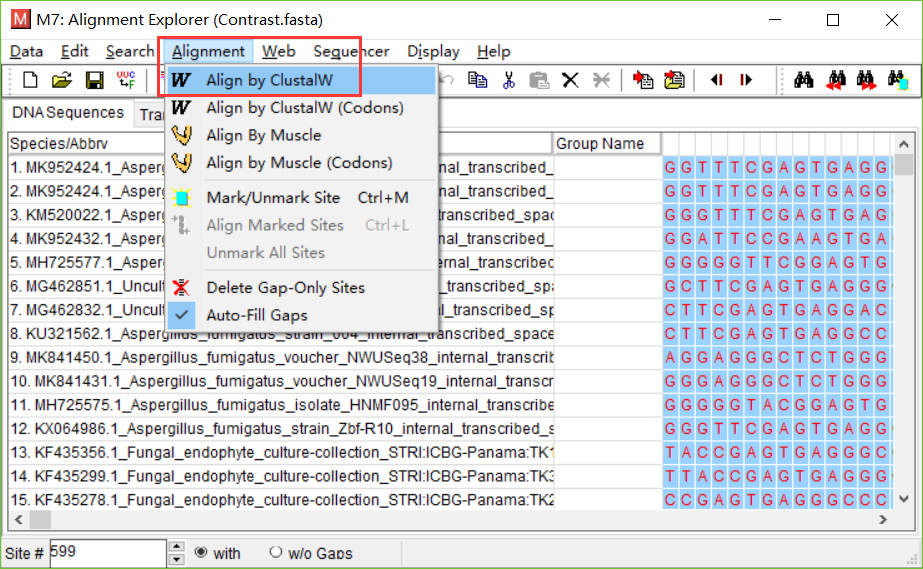The width and height of the screenshot is (923, 569).
Task: Select row 8 KU321562.1 sequence
Action: pyautogui.click(x=281, y=334)
